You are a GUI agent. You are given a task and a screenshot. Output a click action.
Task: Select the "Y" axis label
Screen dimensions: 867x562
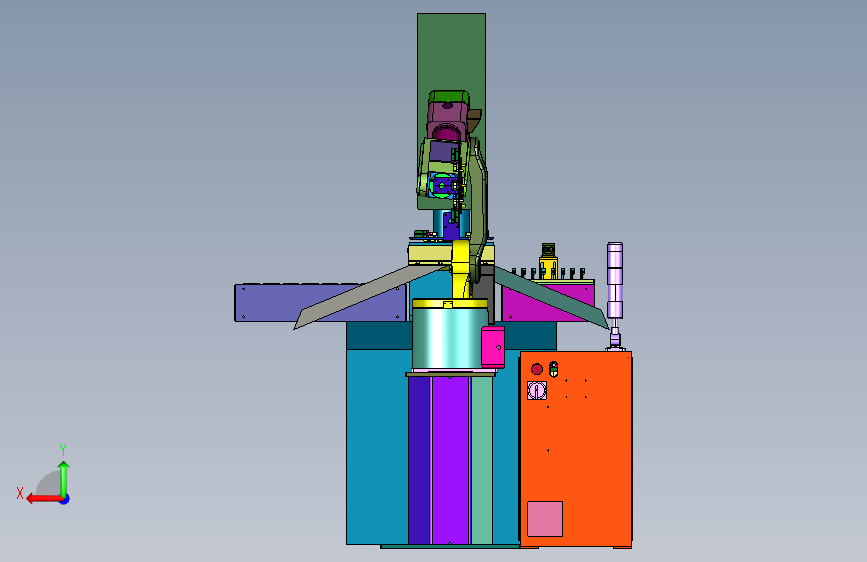click(63, 449)
